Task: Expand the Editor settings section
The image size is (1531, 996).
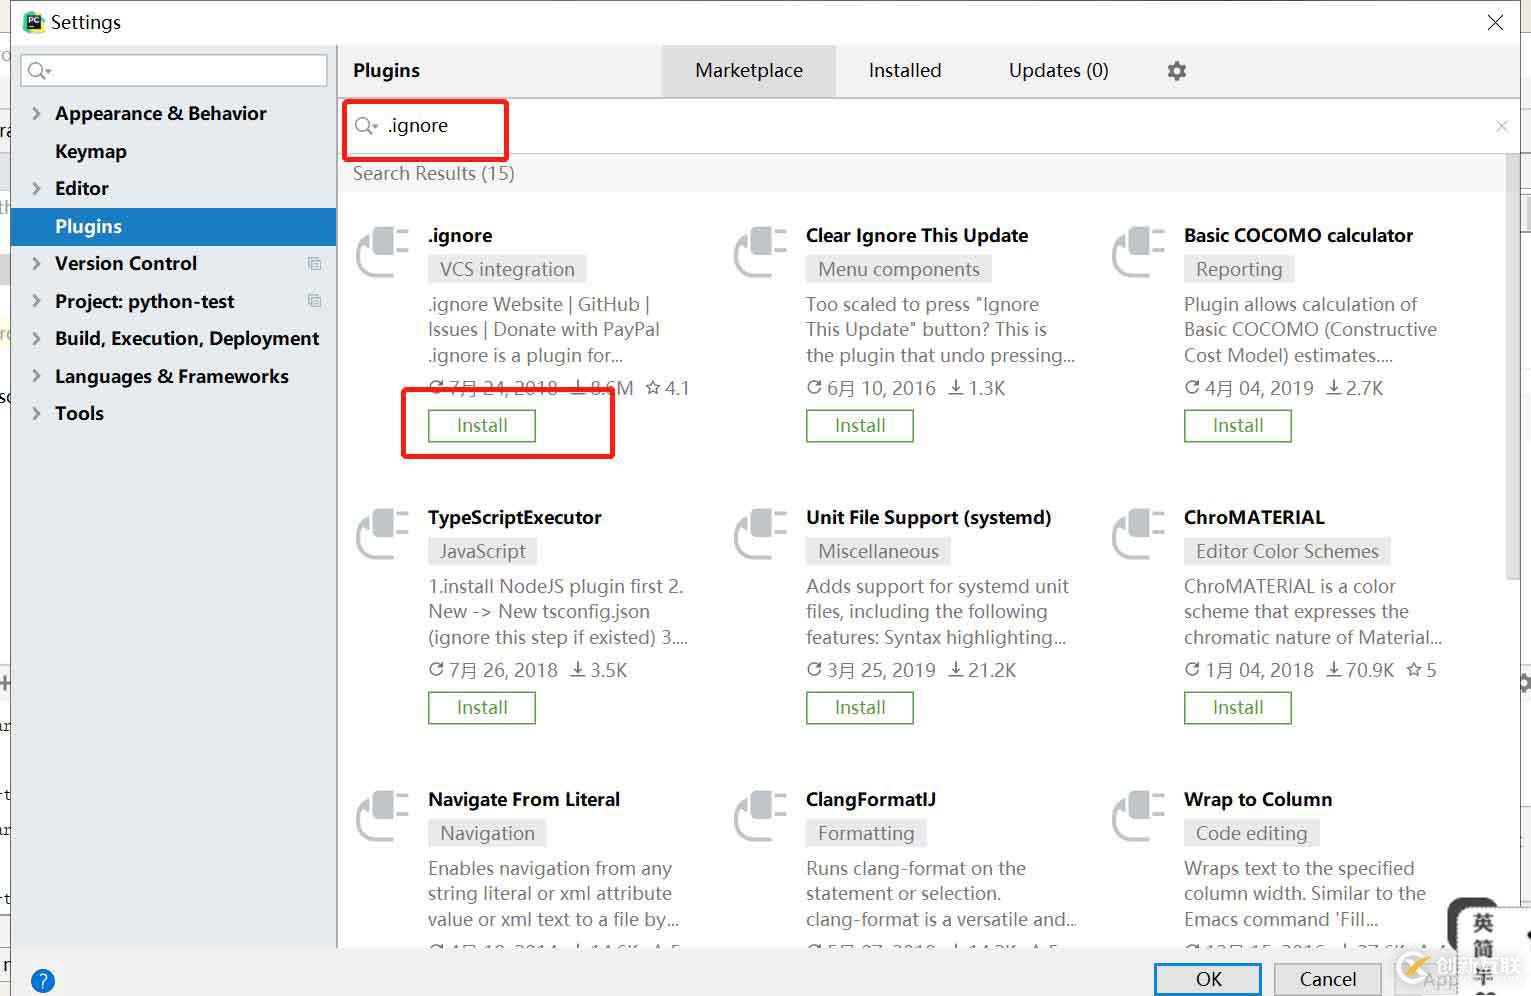Action: pyautogui.click(x=36, y=189)
